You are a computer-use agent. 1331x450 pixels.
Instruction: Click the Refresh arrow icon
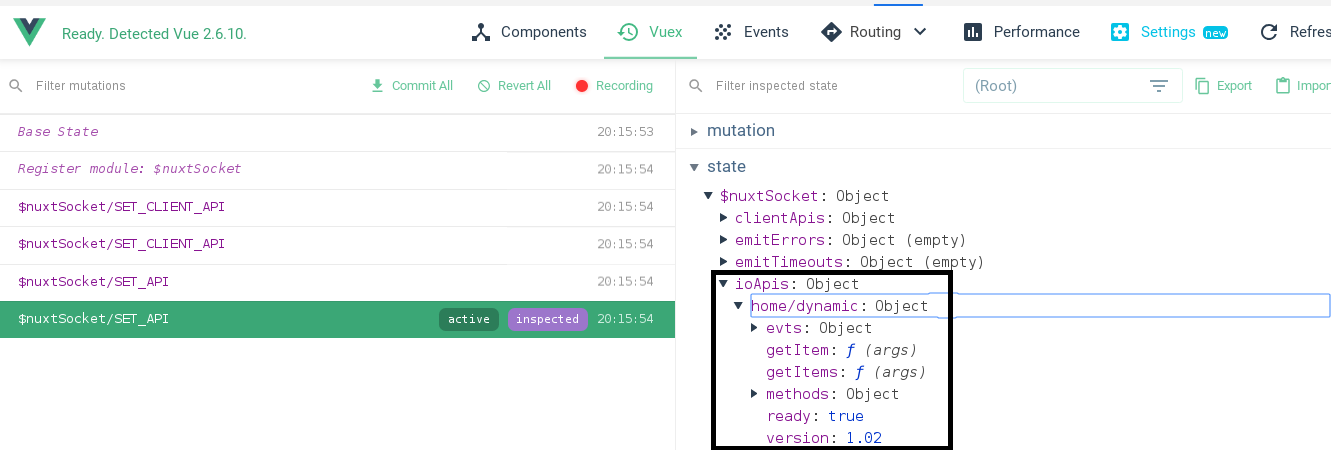(x=1269, y=32)
